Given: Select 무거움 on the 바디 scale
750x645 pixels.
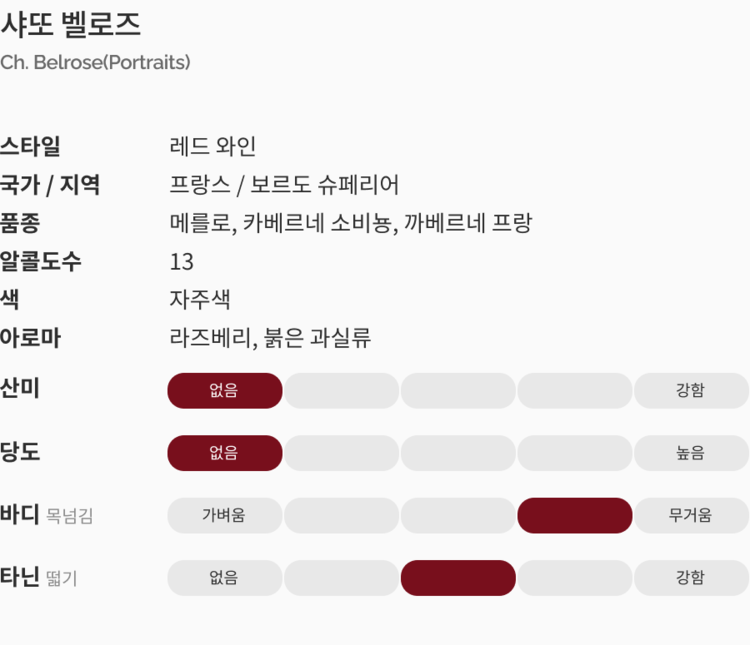Looking at the screenshot, I should tap(691, 515).
